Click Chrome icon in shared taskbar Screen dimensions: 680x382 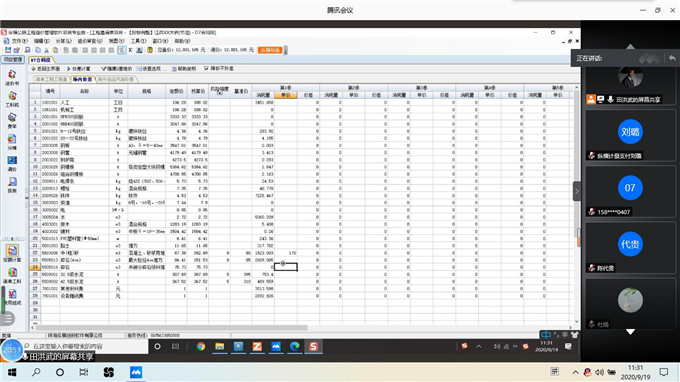pyautogui.click(x=201, y=346)
